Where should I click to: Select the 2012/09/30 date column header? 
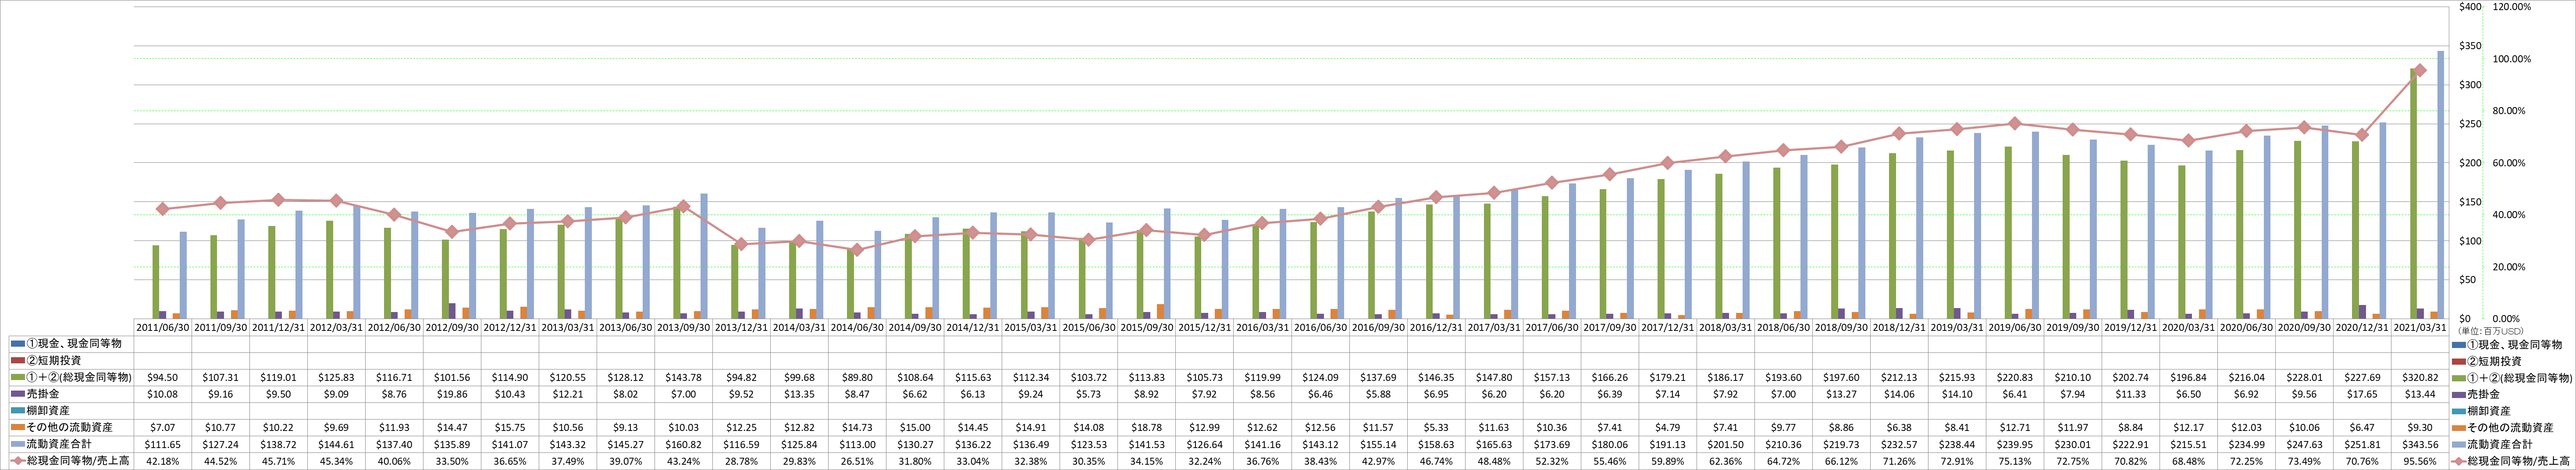[452, 327]
